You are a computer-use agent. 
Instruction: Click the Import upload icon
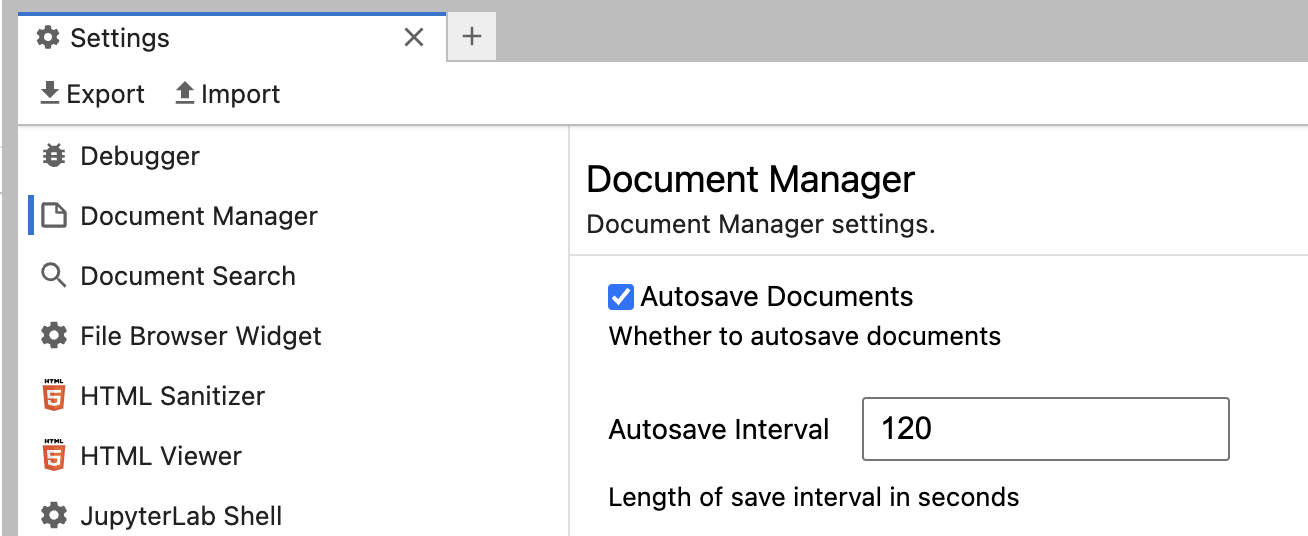click(x=185, y=93)
